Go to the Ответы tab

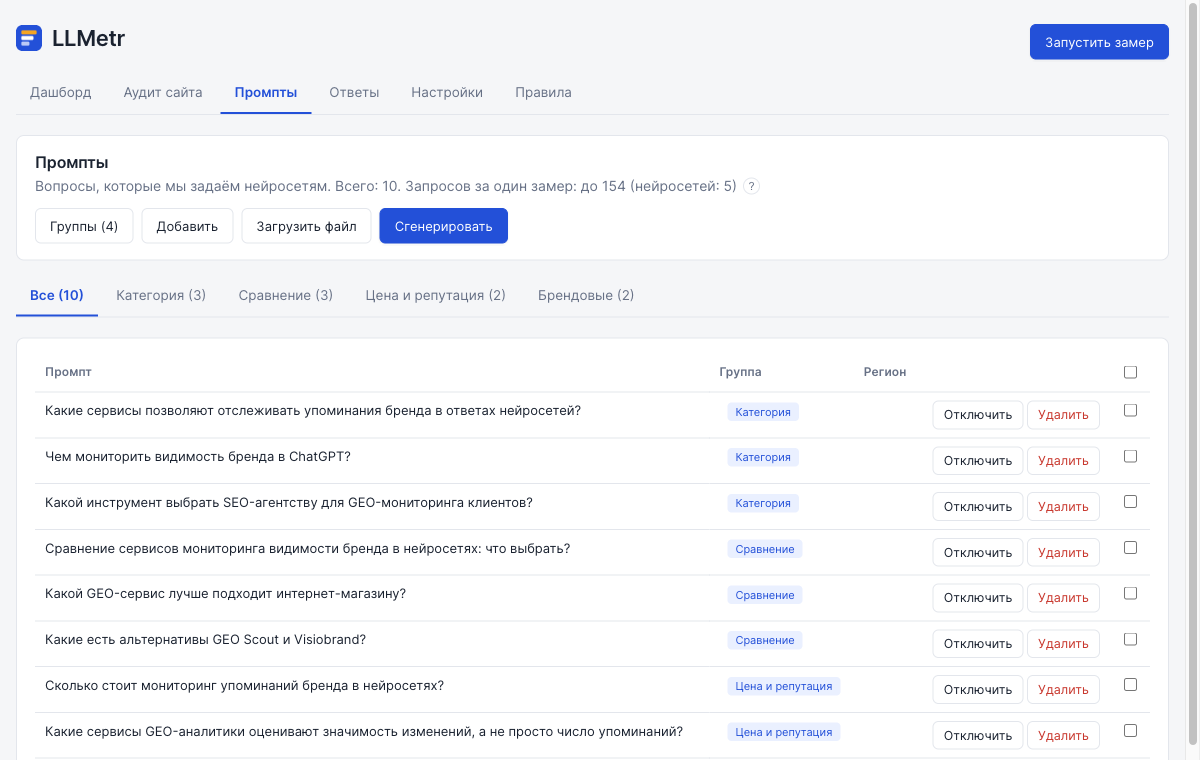pos(354,93)
